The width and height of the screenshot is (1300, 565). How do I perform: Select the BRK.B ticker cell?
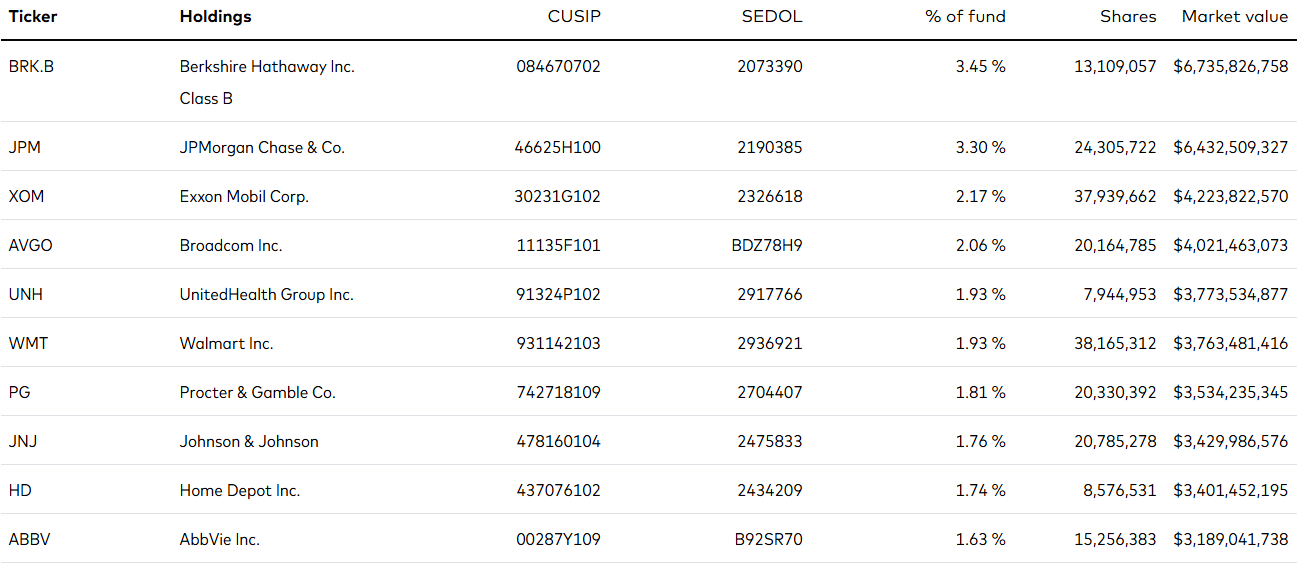31,67
